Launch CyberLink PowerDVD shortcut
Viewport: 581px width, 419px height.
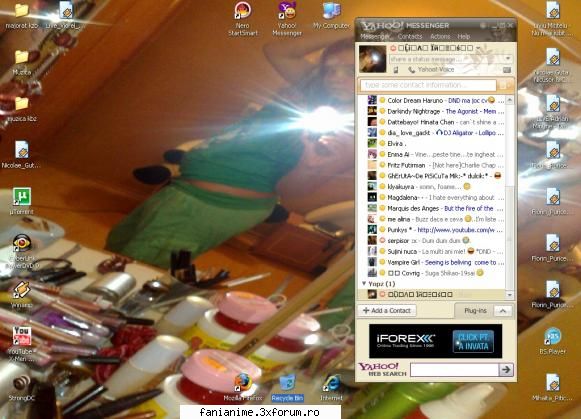point(22,251)
